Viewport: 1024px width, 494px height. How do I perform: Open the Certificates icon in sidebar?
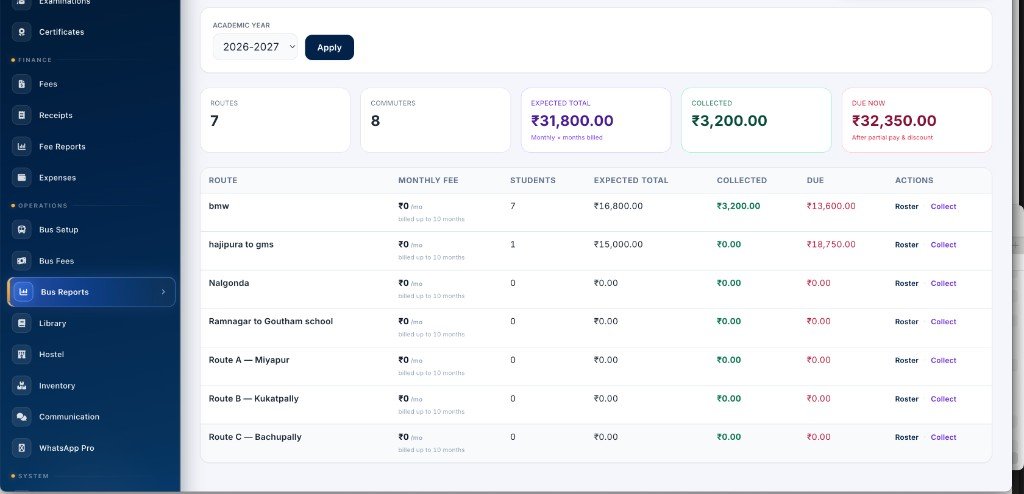22,32
